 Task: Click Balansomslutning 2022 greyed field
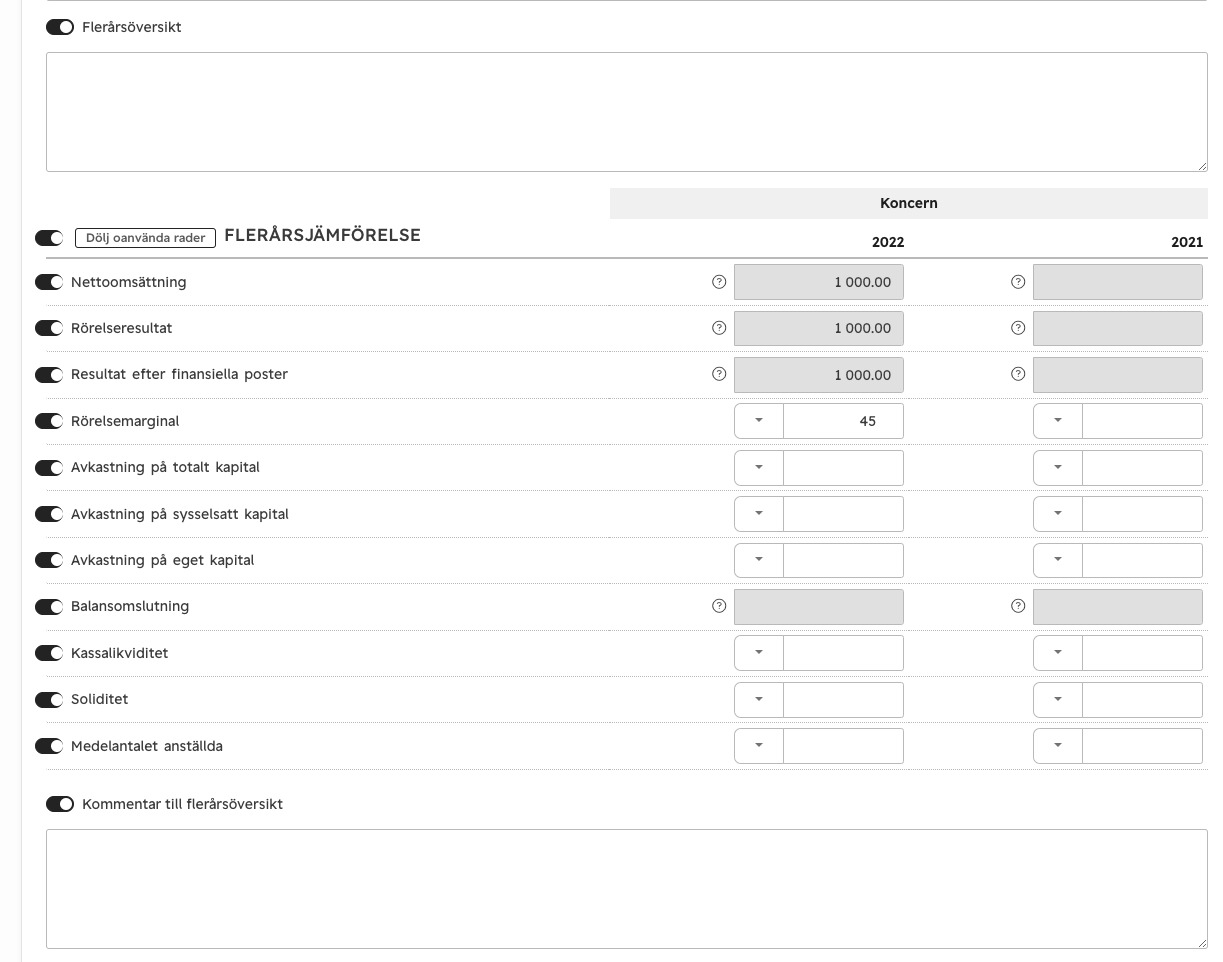pyautogui.click(x=819, y=606)
